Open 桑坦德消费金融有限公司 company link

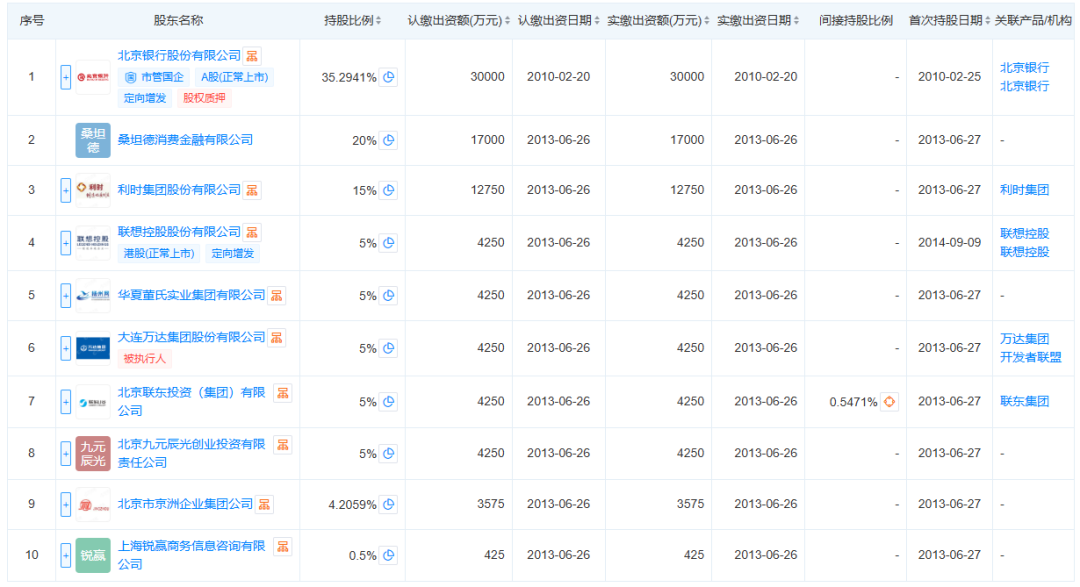(x=185, y=140)
